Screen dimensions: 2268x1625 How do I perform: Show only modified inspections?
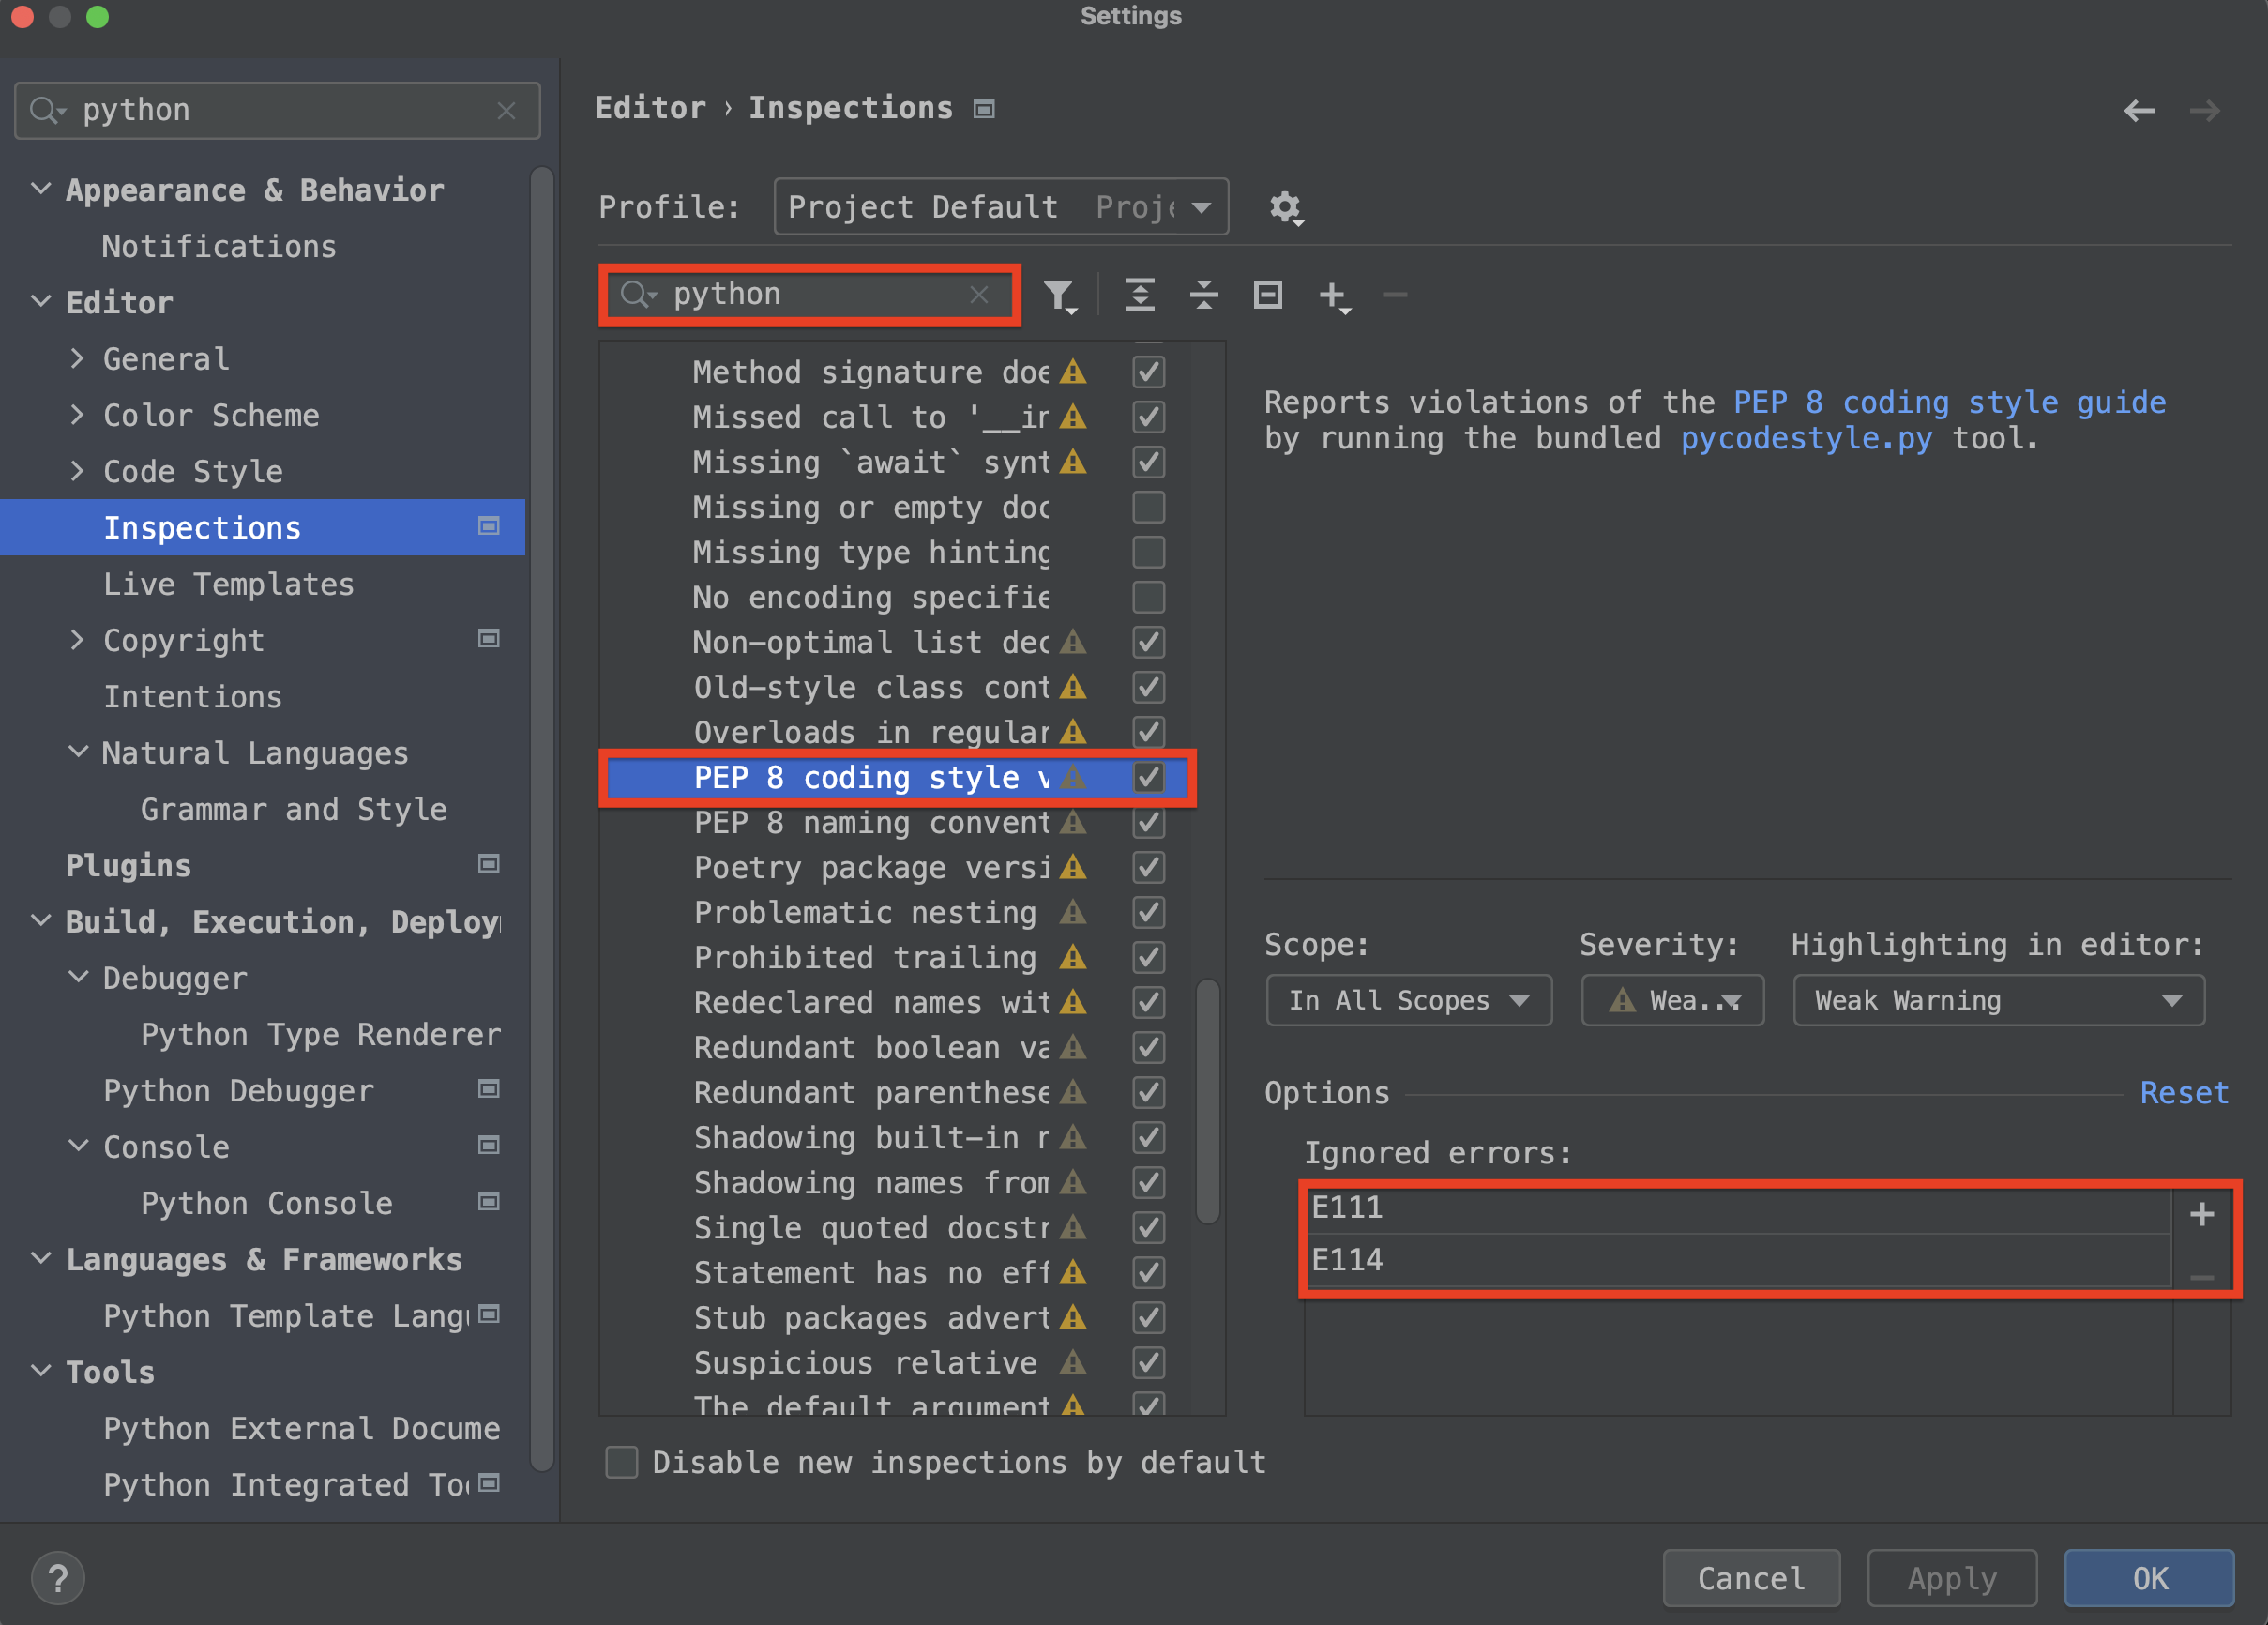coord(1267,295)
